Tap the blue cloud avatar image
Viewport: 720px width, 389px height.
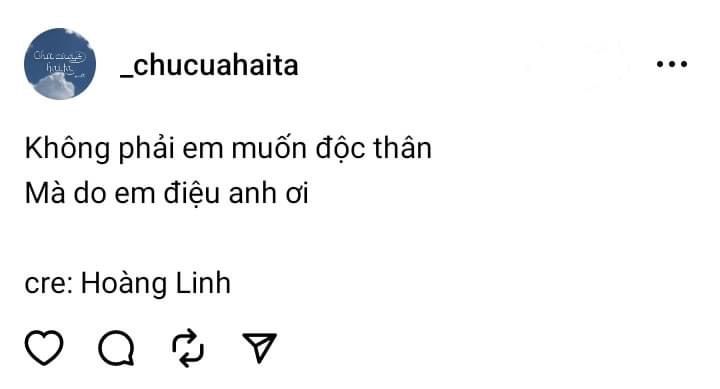click(x=60, y=64)
